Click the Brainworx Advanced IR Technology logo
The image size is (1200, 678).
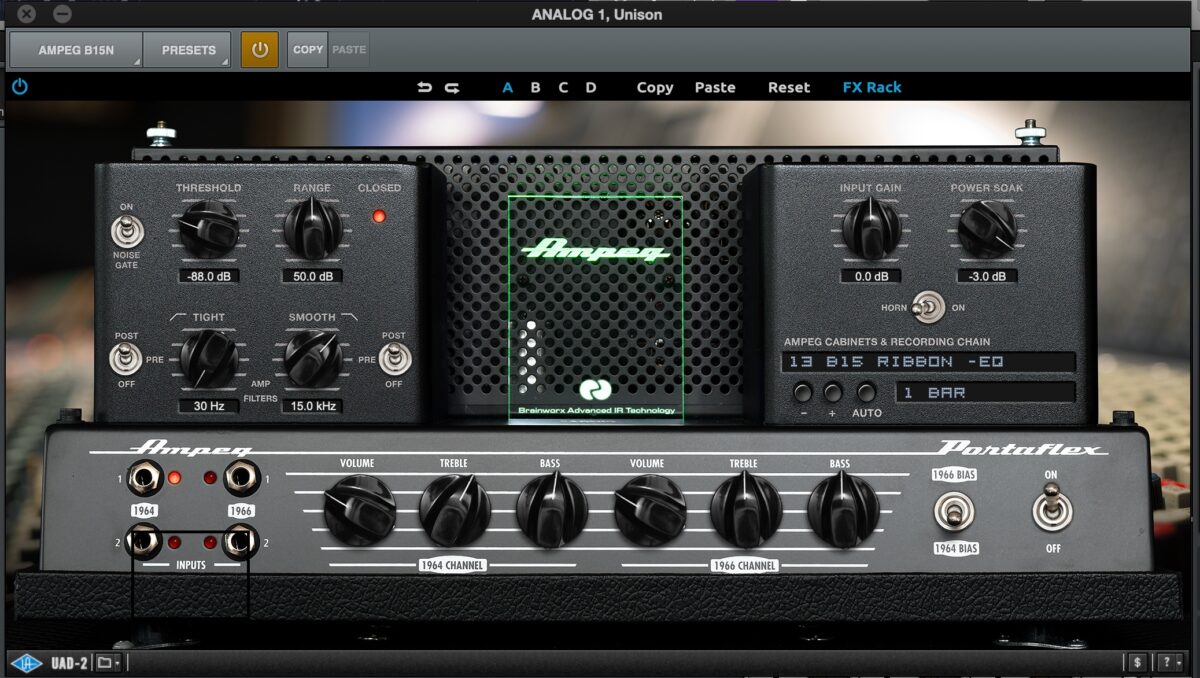596,397
